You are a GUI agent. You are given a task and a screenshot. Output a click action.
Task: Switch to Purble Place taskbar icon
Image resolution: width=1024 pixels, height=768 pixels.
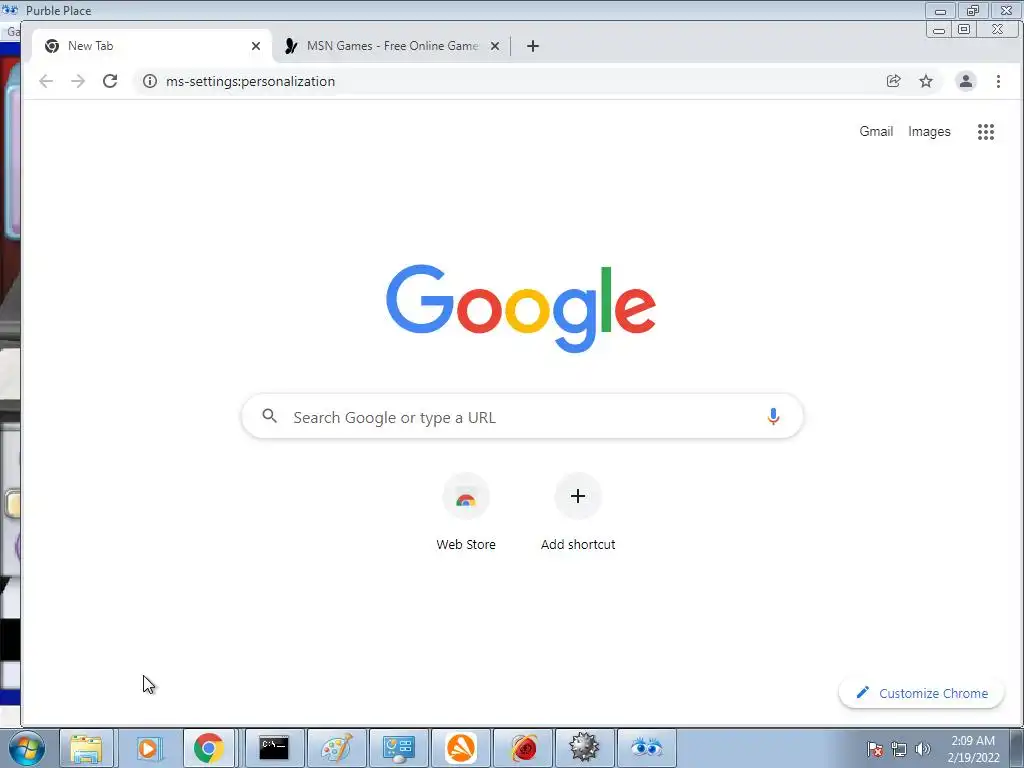pos(647,748)
